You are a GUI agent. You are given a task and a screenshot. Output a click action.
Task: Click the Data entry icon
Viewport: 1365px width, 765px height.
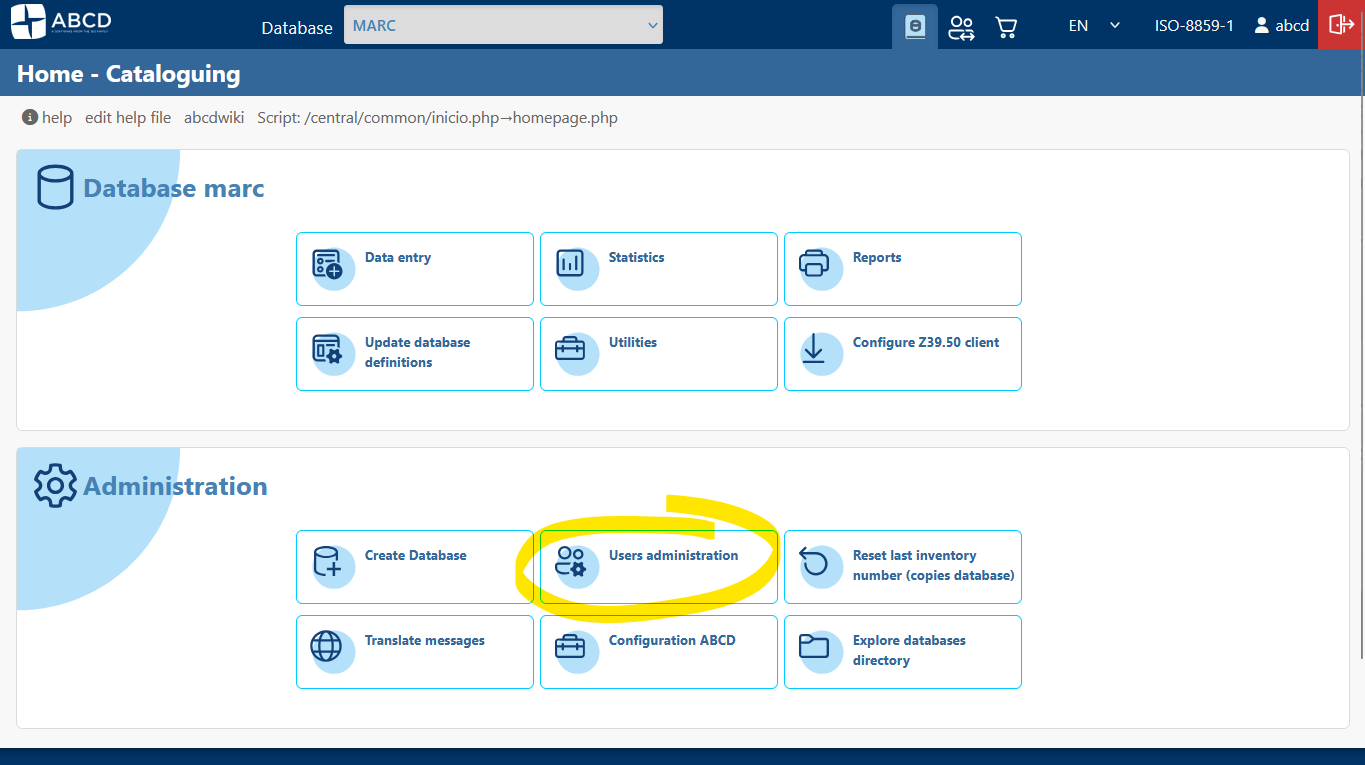click(x=327, y=265)
